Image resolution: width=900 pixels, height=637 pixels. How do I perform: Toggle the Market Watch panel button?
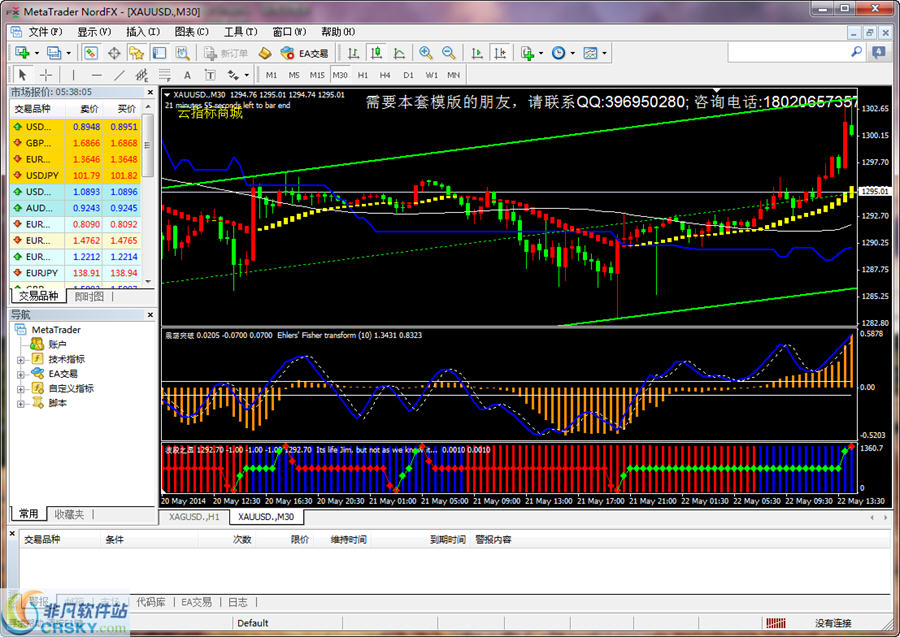point(91,53)
